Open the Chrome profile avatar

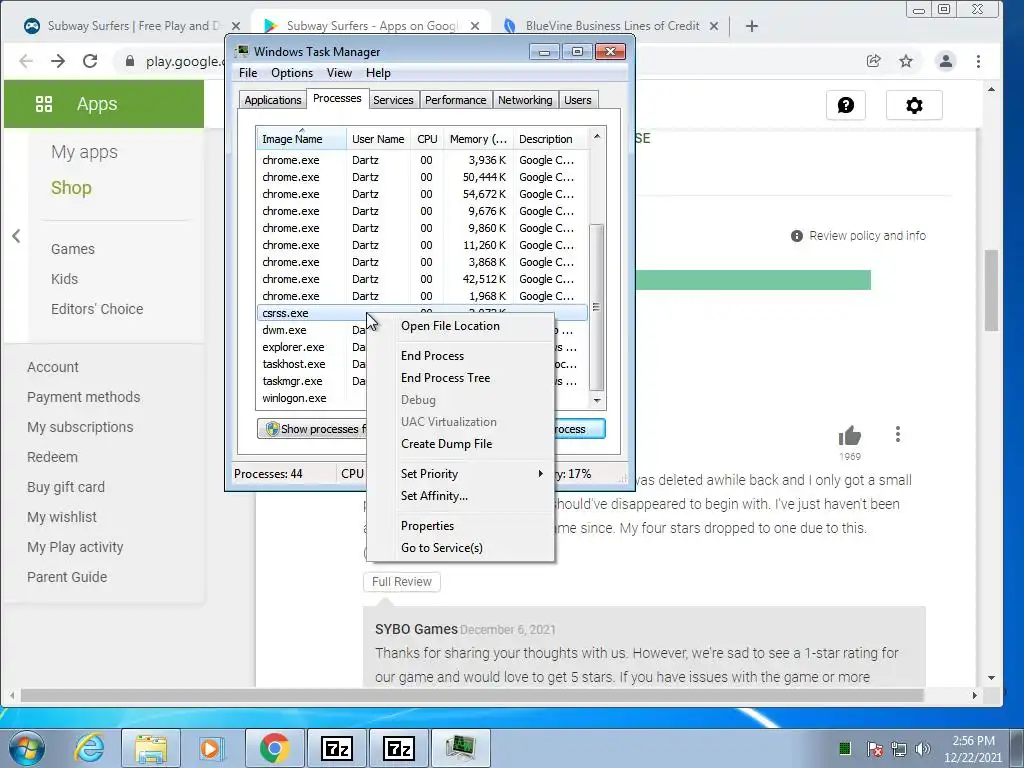tap(945, 61)
